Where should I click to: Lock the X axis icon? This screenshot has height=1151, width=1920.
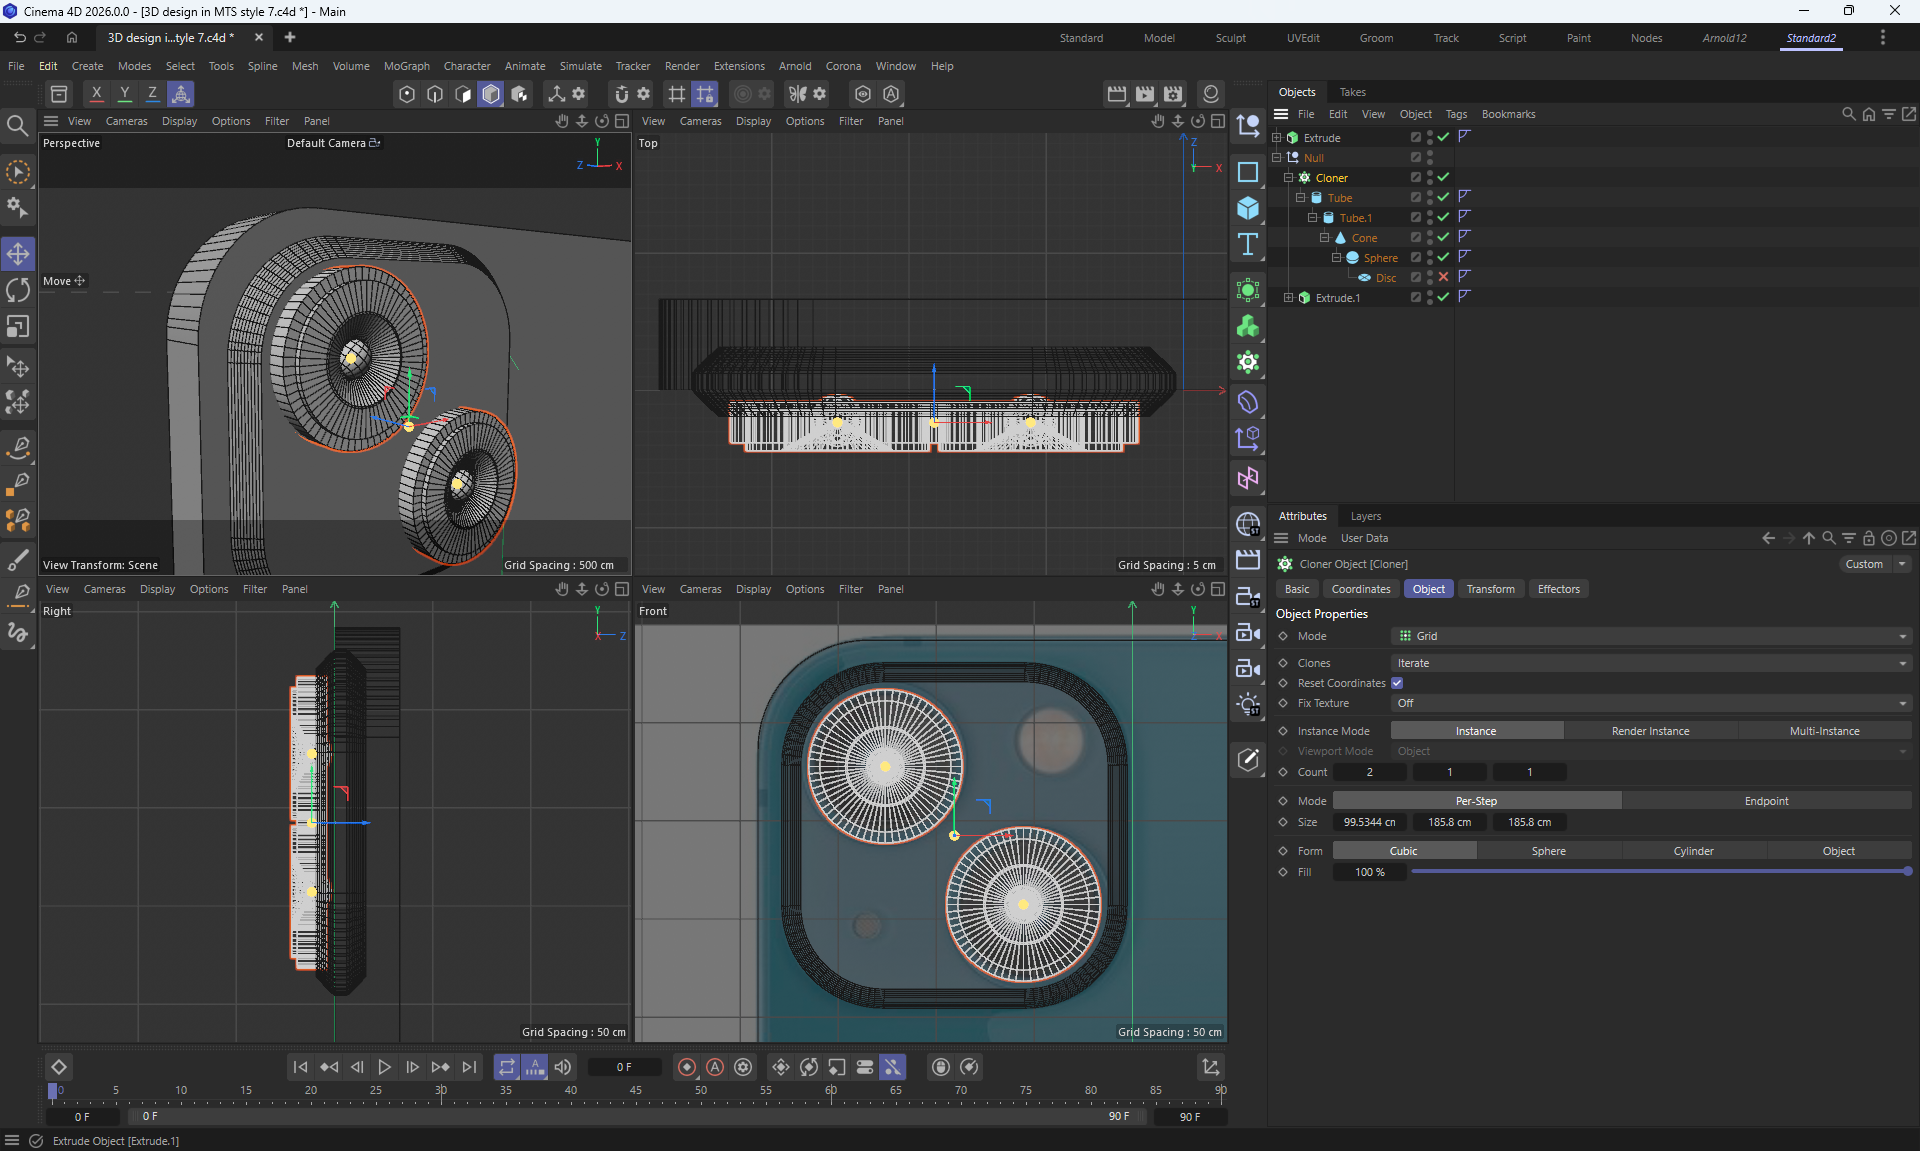pyautogui.click(x=96, y=94)
